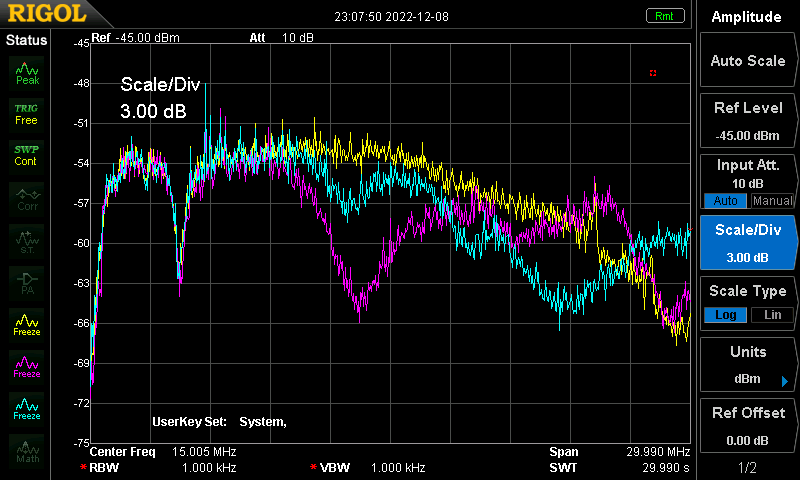Click the dimmed Math trace icon
This screenshot has width=800, height=480.
(x=27, y=451)
